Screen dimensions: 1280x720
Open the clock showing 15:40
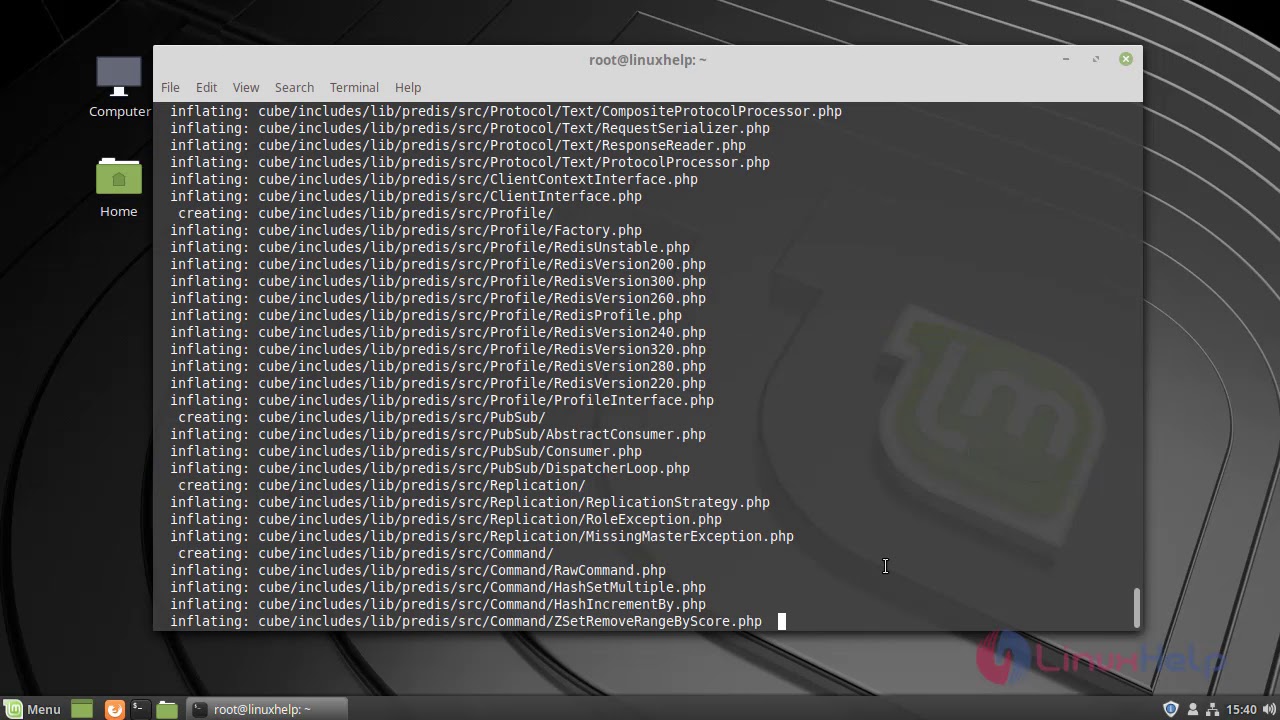(1241, 709)
